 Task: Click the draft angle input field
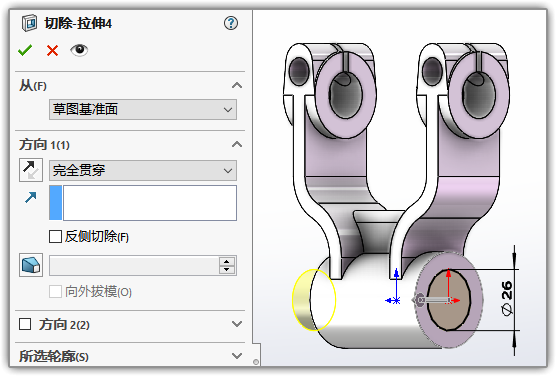[134, 265]
